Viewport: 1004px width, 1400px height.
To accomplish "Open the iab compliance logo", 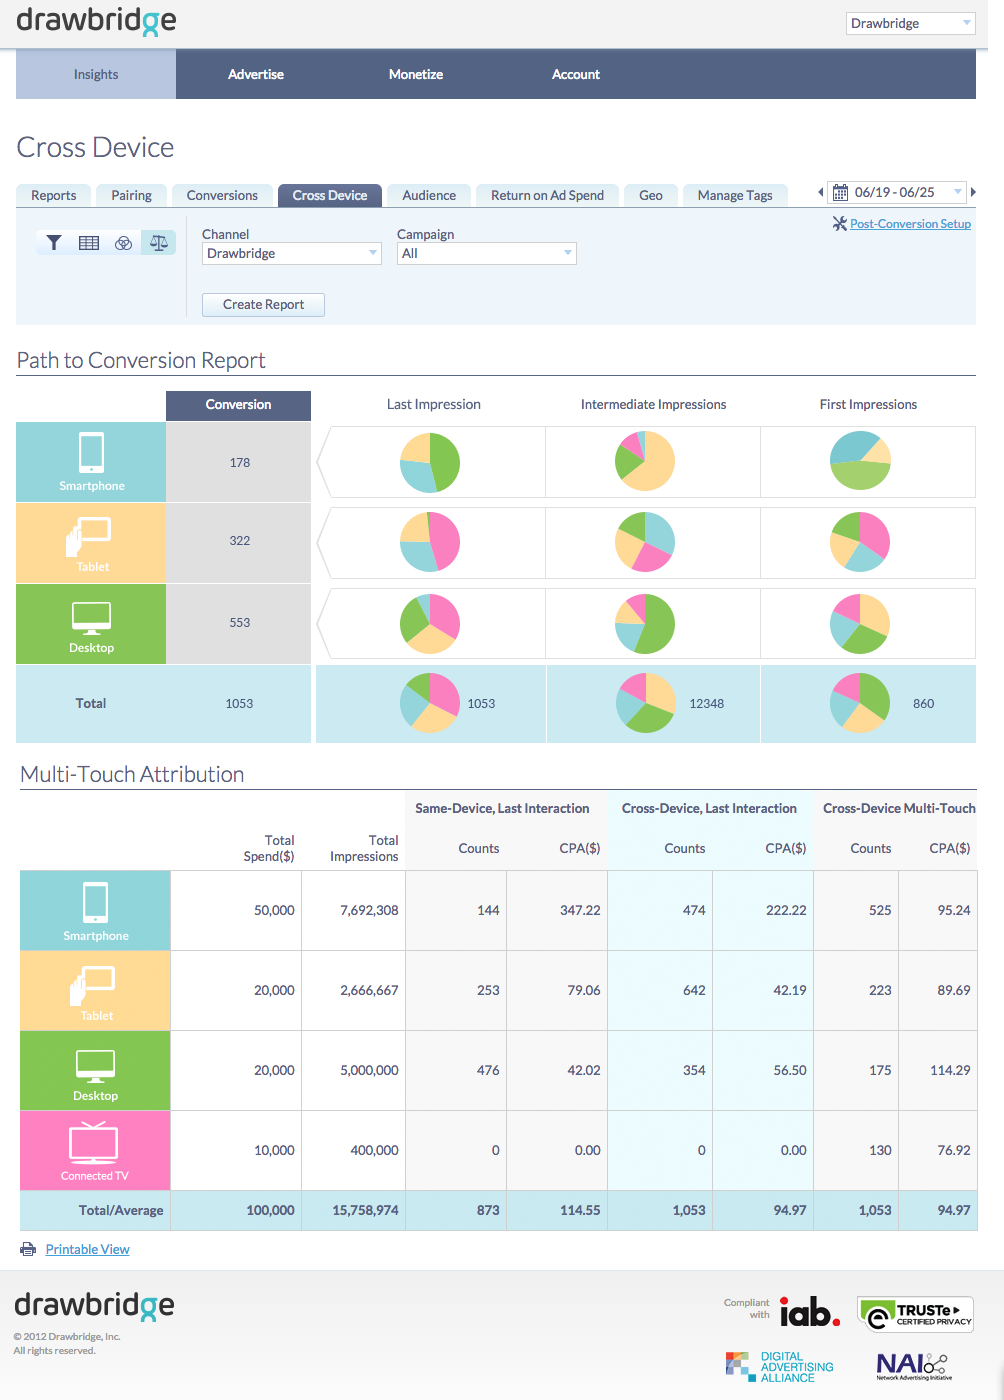I will tap(810, 1311).
